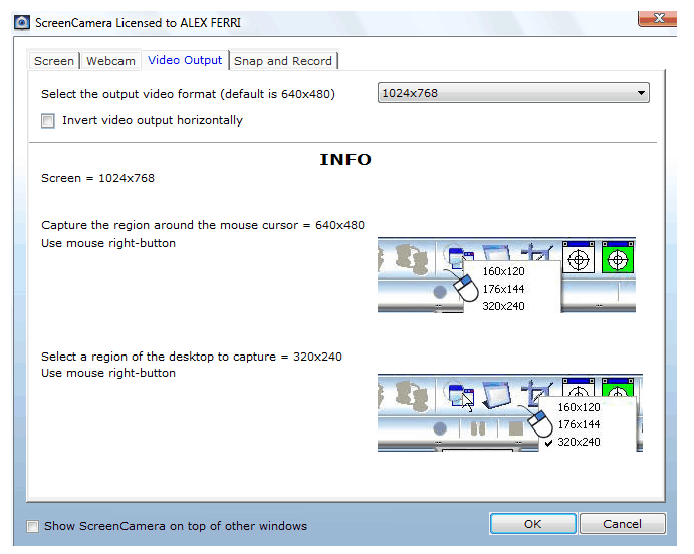Click the Cancel button
This screenshot has height=554, width=694.
click(x=622, y=524)
